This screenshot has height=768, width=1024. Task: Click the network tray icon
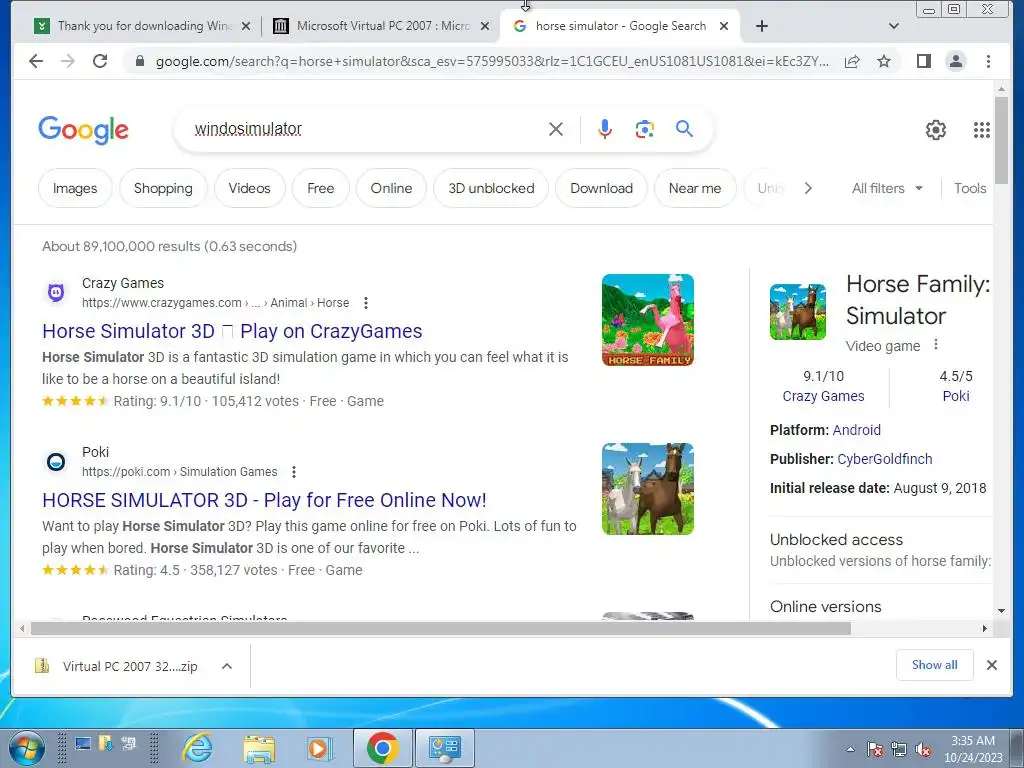(x=899, y=750)
